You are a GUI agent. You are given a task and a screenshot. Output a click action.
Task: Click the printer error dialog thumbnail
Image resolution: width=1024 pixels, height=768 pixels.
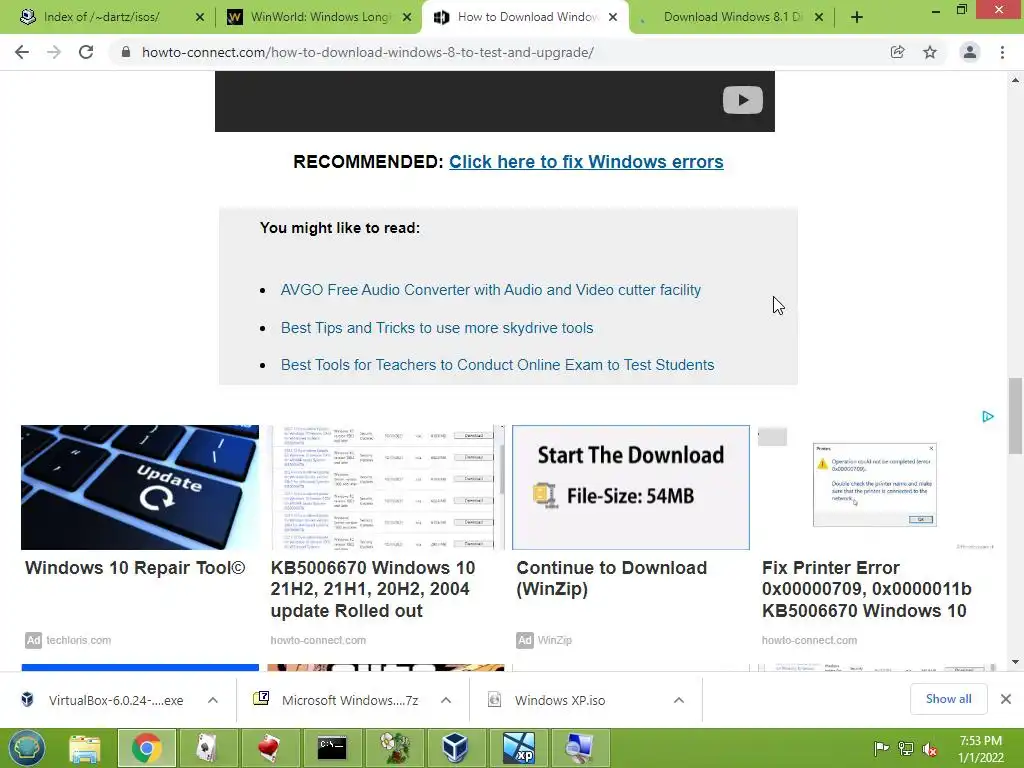tap(876, 487)
